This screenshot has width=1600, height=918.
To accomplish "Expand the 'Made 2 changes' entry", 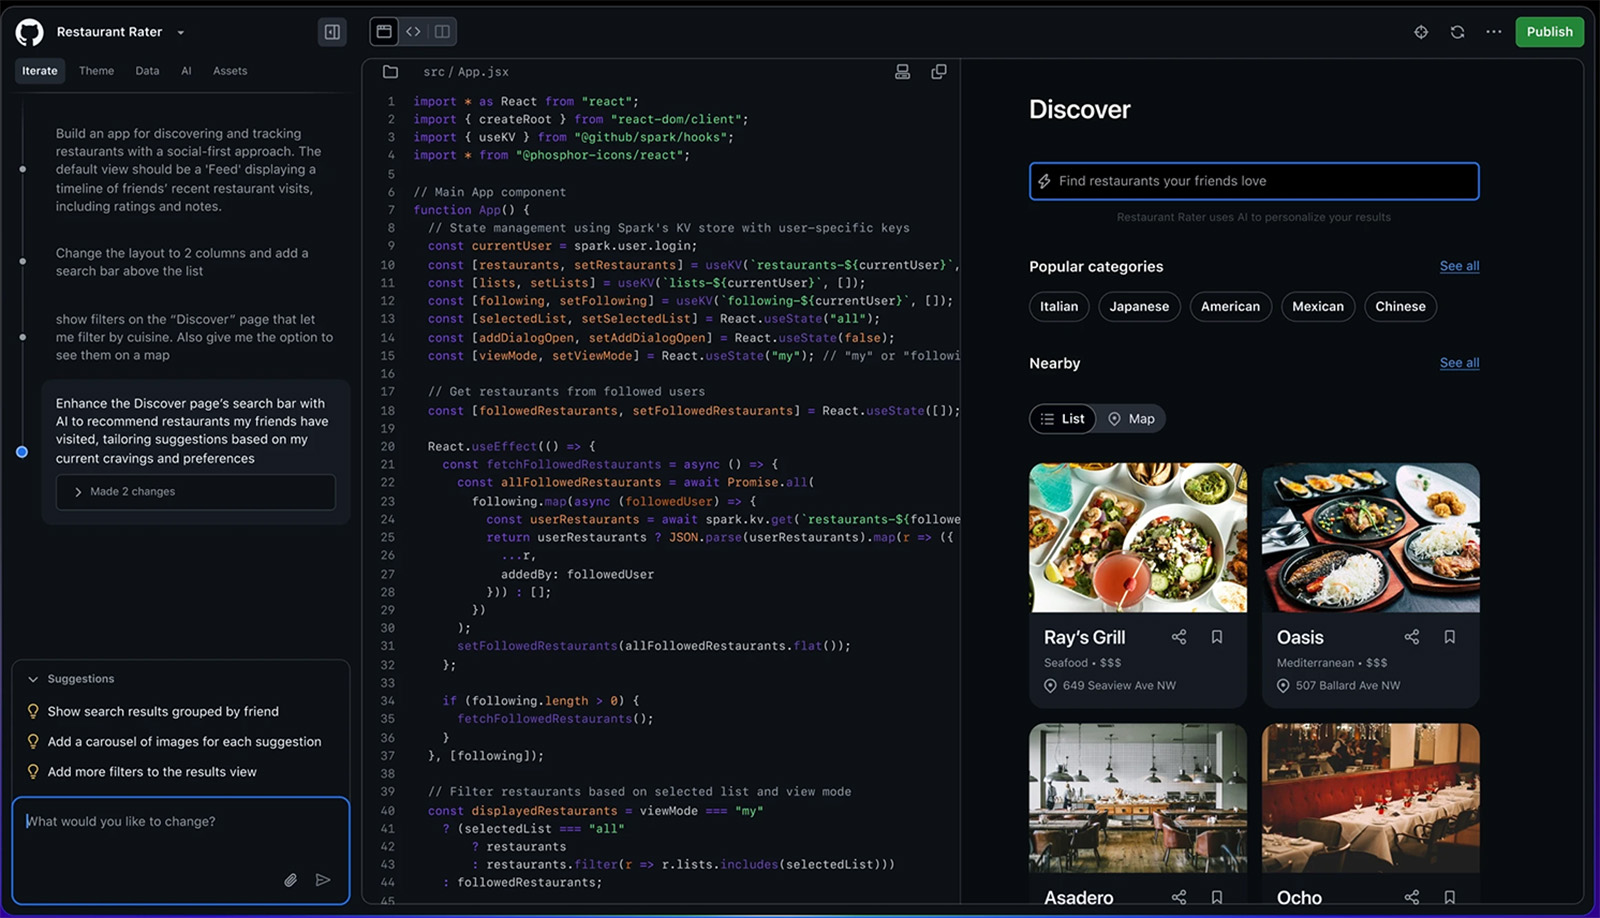I will tap(195, 491).
